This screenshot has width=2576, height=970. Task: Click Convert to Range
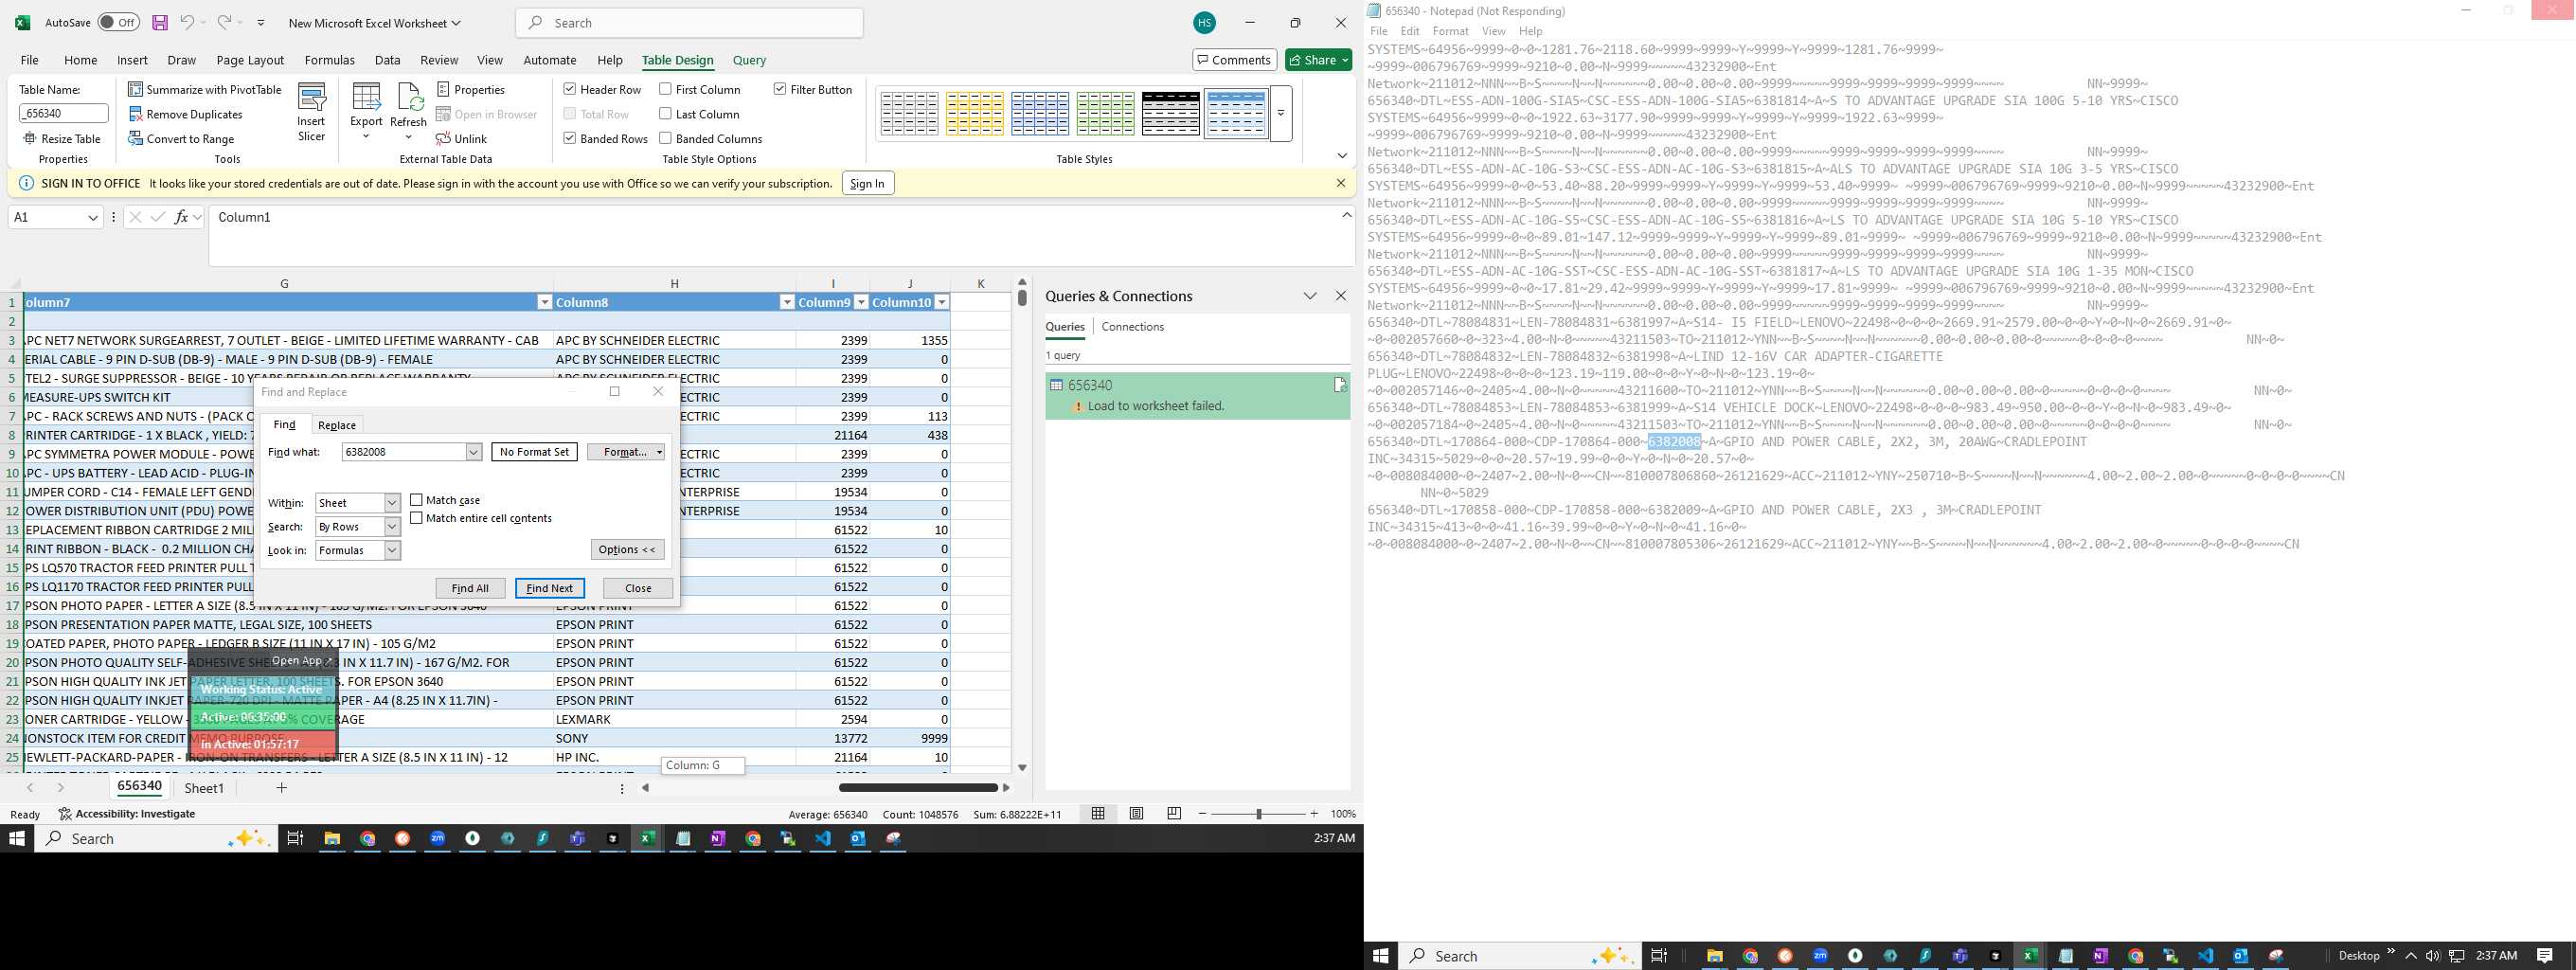pyautogui.click(x=182, y=139)
